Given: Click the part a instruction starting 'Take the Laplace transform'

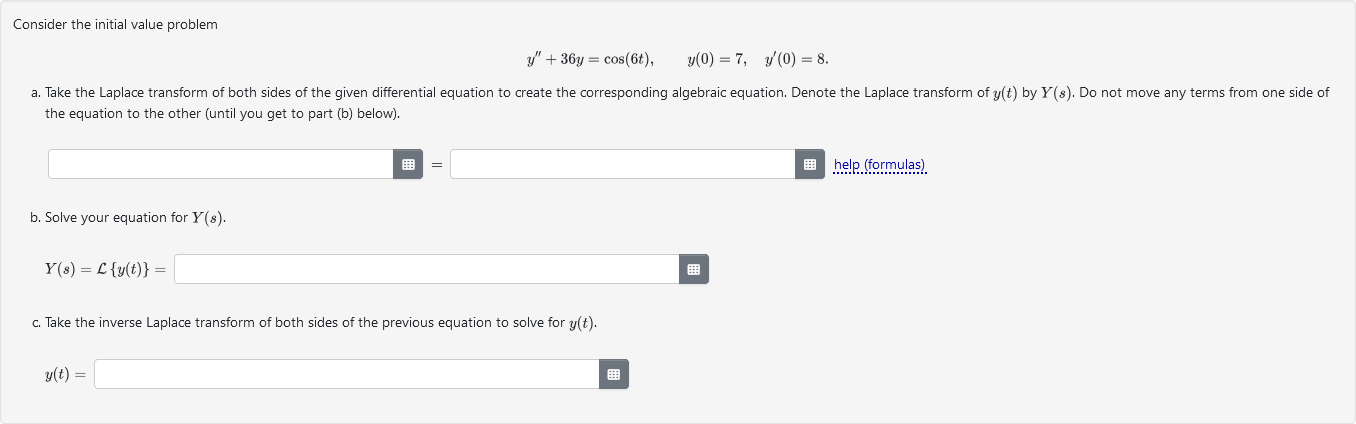Looking at the screenshot, I should (687, 102).
